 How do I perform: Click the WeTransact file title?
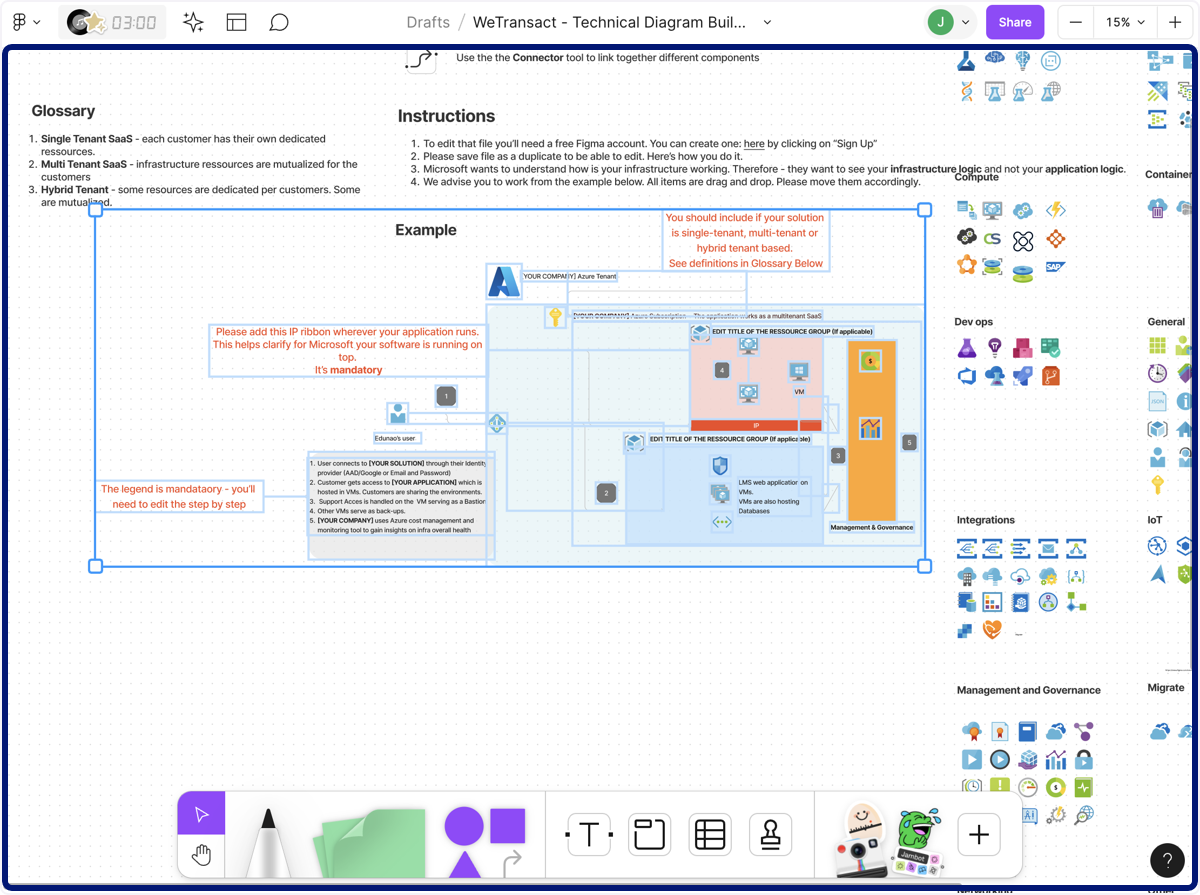coord(609,22)
